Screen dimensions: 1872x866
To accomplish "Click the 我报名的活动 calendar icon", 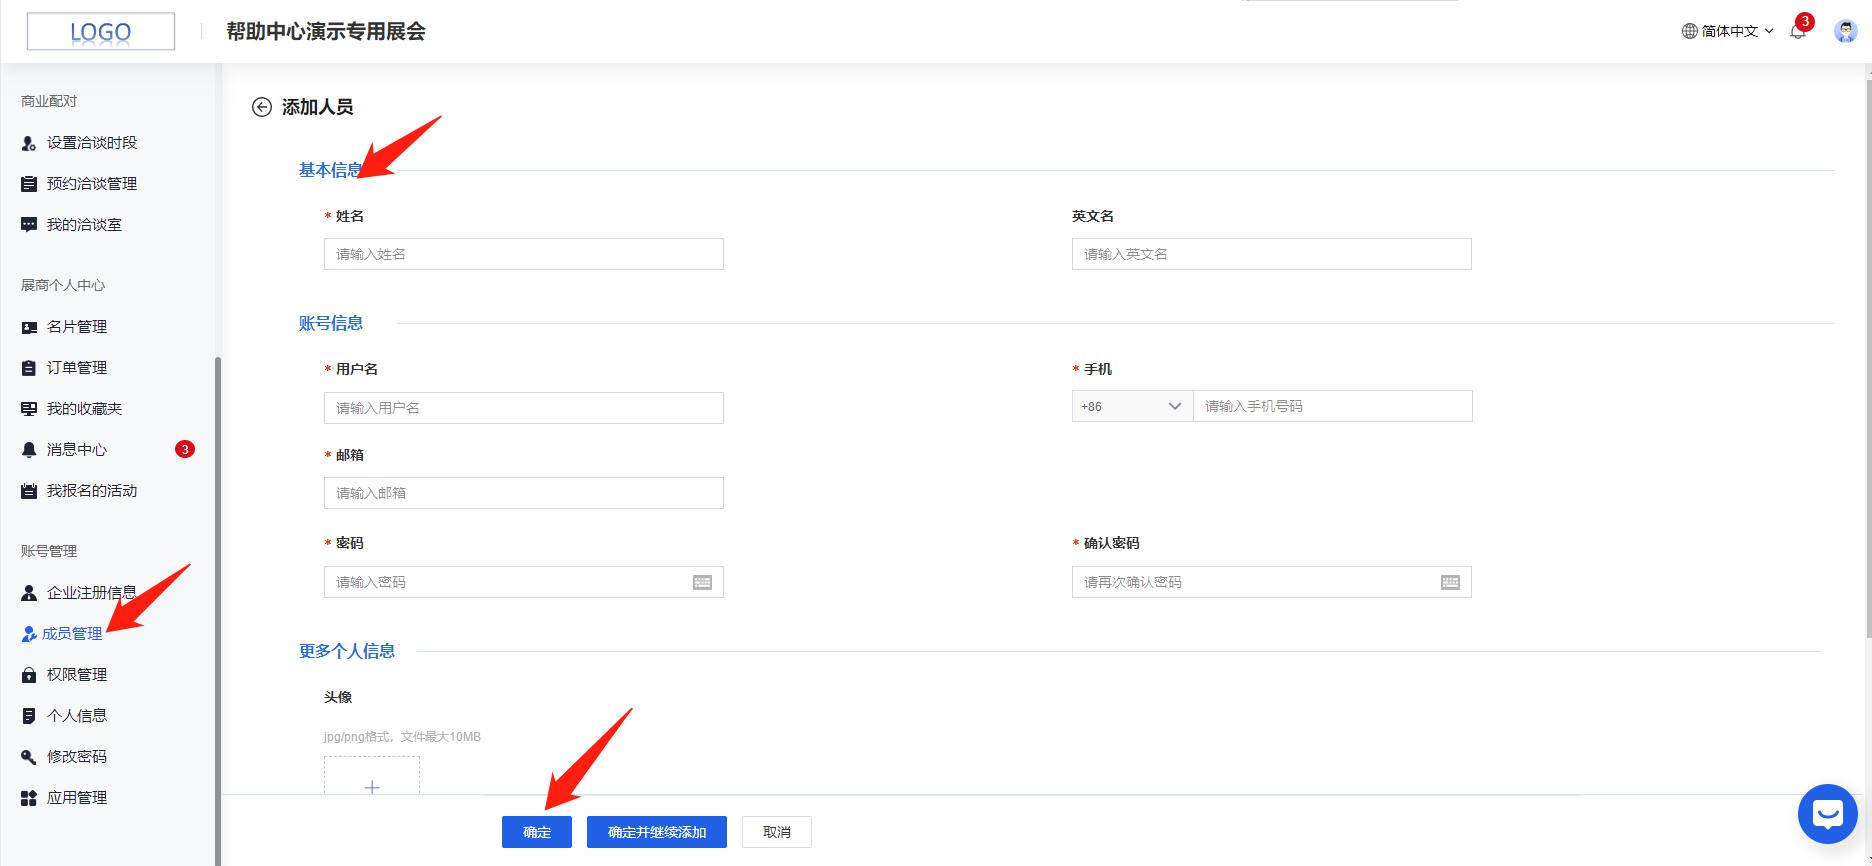I will tap(29, 491).
